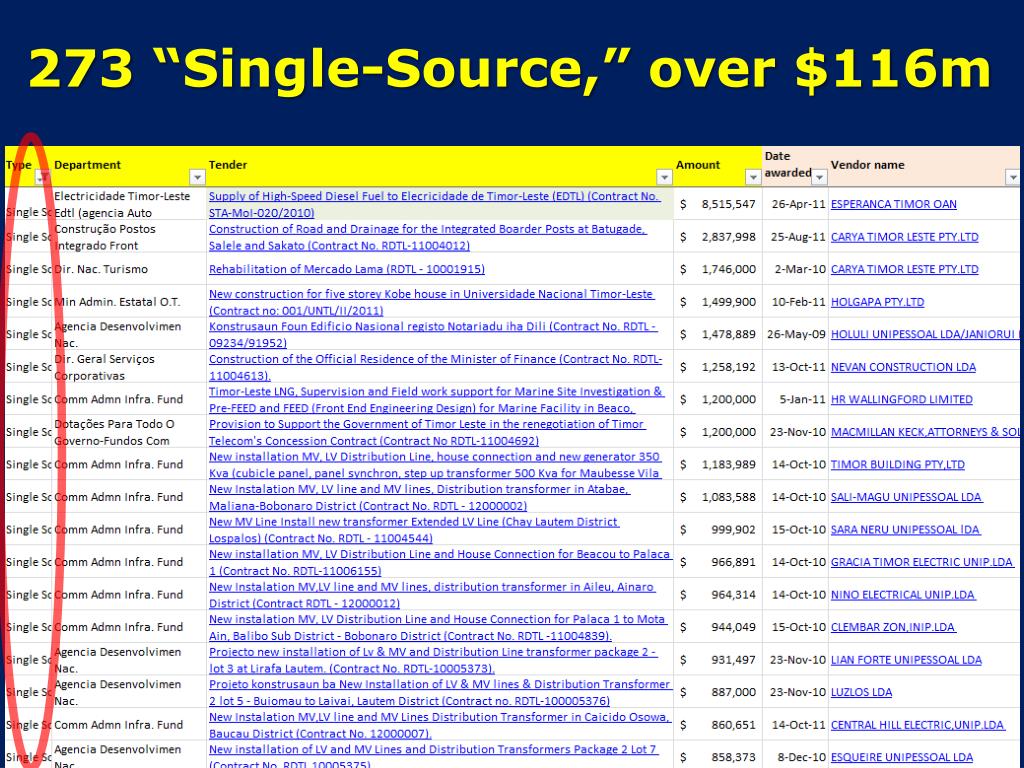Open the Chay Lautem District MV Line tender
The height and width of the screenshot is (768, 1024).
414,530
